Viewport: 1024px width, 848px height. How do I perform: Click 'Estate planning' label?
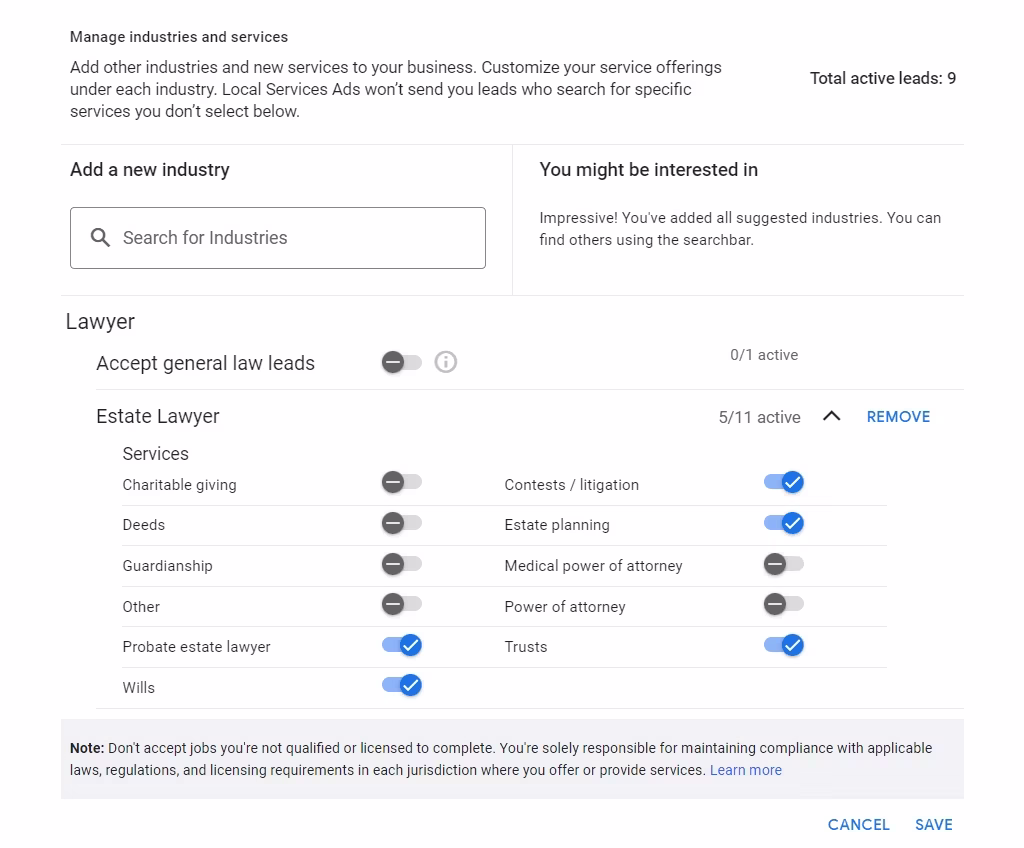click(557, 525)
